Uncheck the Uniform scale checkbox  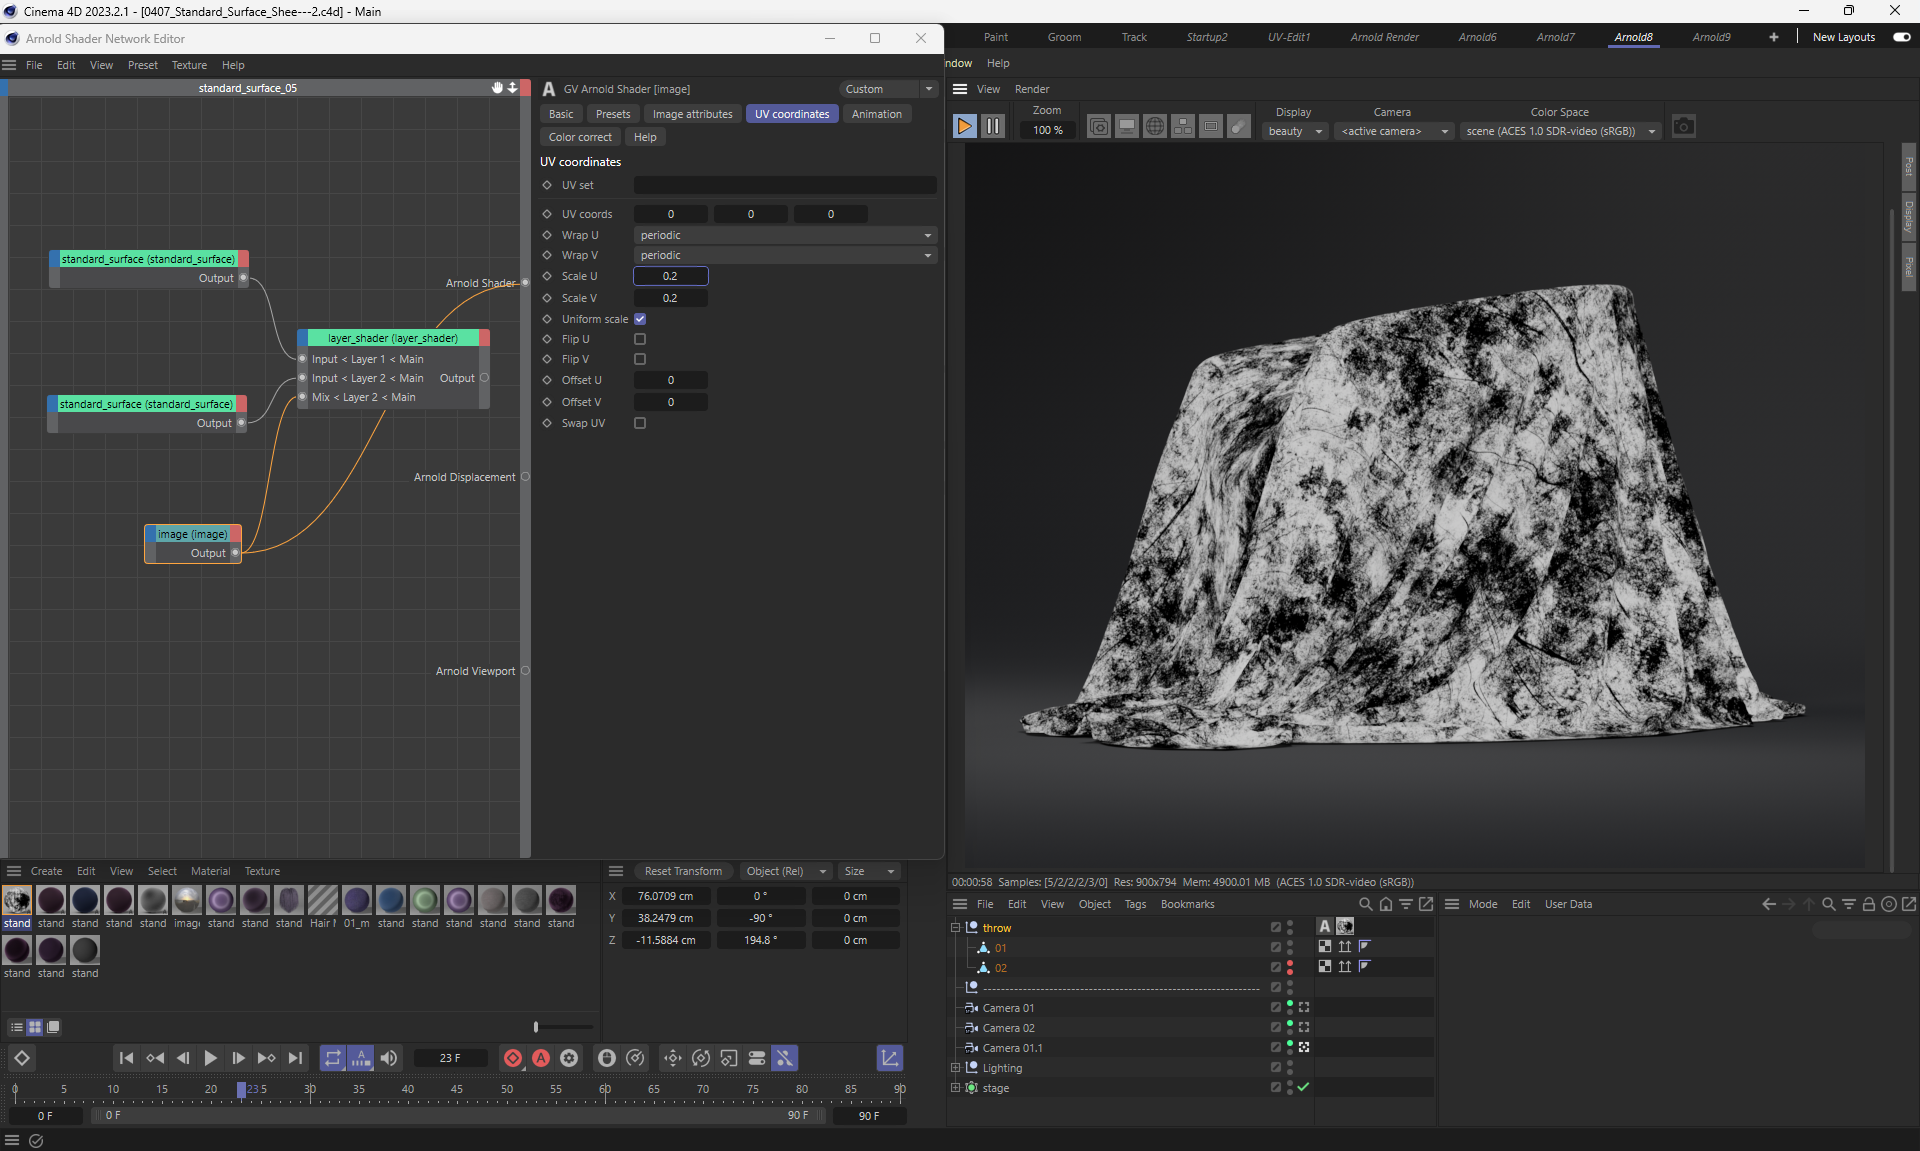pyautogui.click(x=640, y=319)
